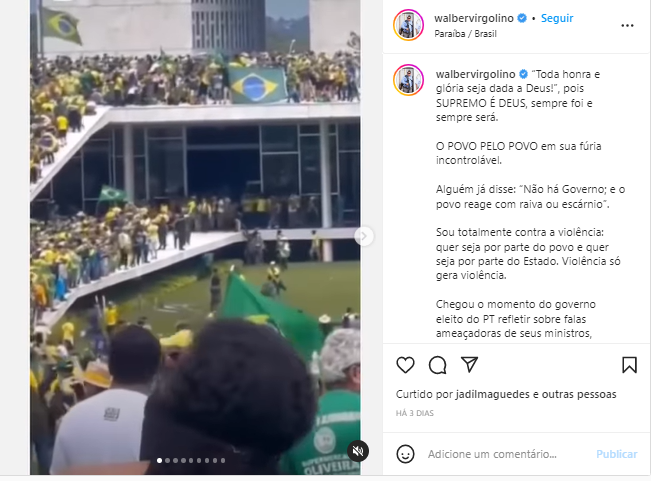
Task: Open the three-dot more options menu
Action: tap(627, 26)
